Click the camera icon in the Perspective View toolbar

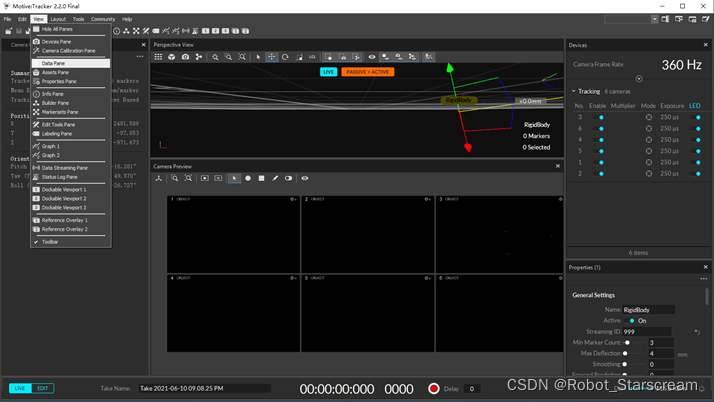(185, 57)
